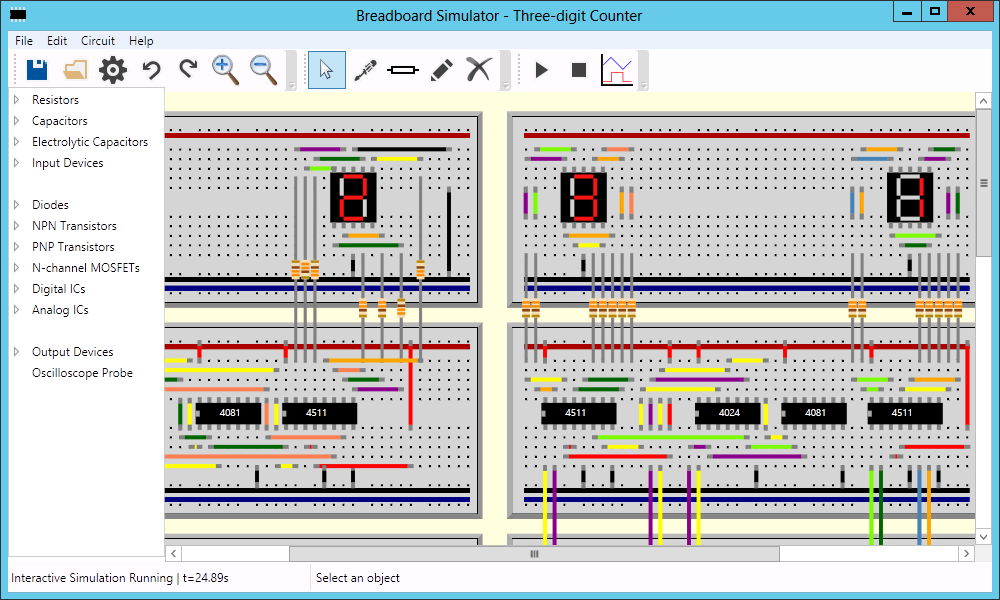Expand the NPN Transistors list
1000x600 pixels.
tap(17, 226)
